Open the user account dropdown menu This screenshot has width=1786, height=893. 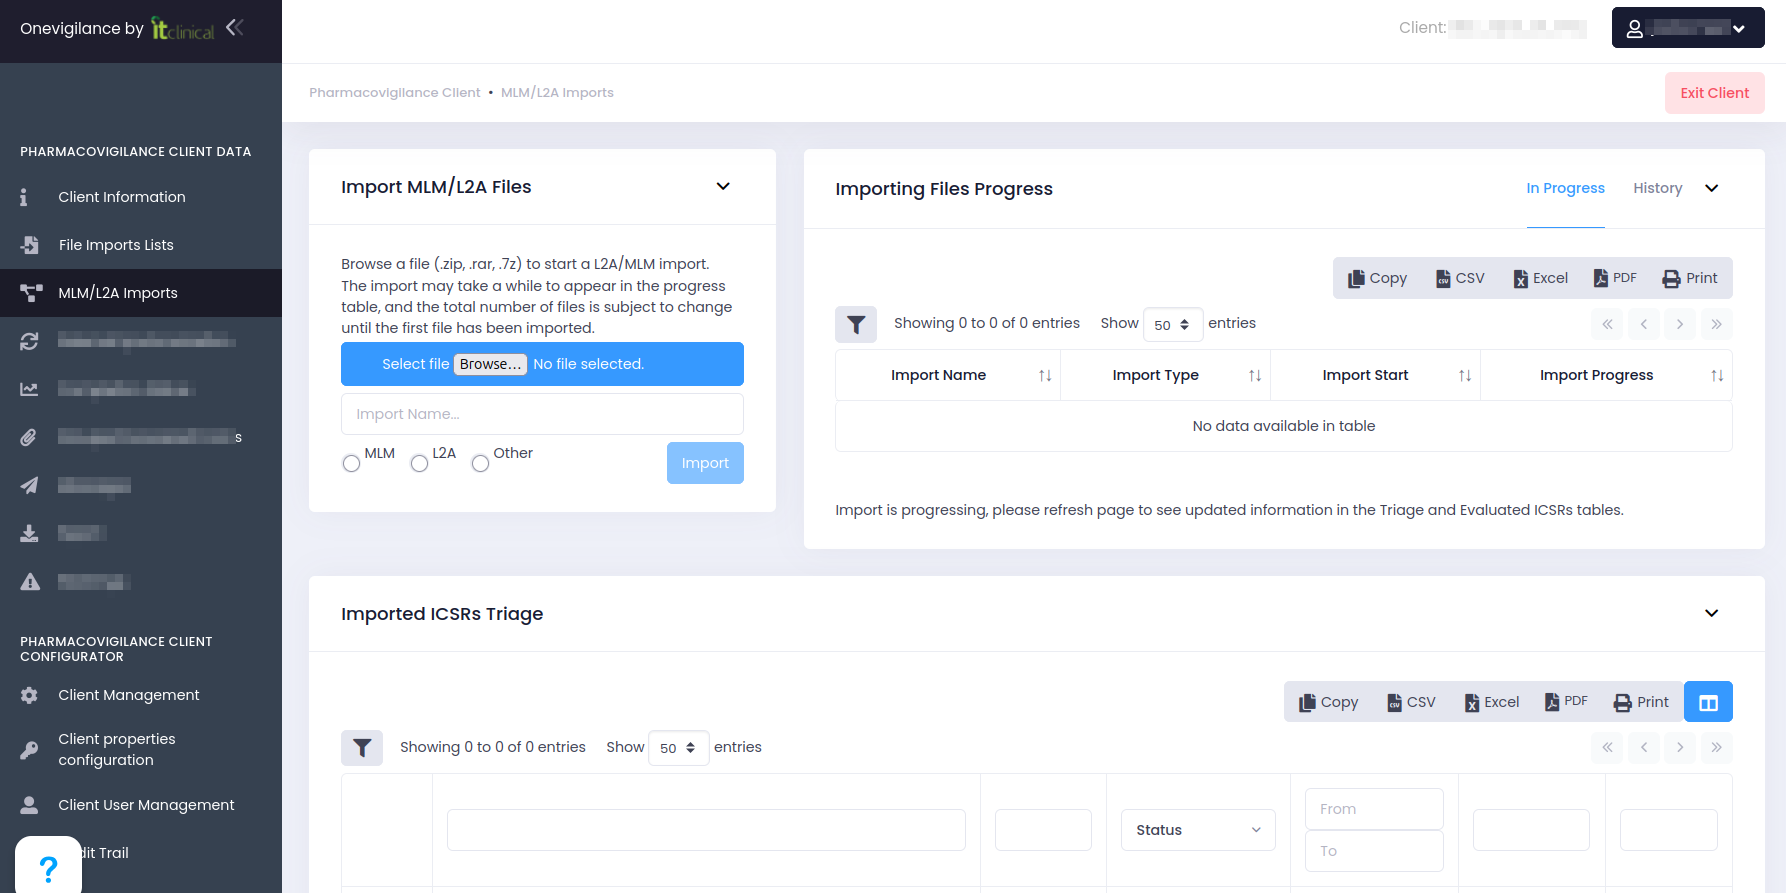pos(1687,28)
